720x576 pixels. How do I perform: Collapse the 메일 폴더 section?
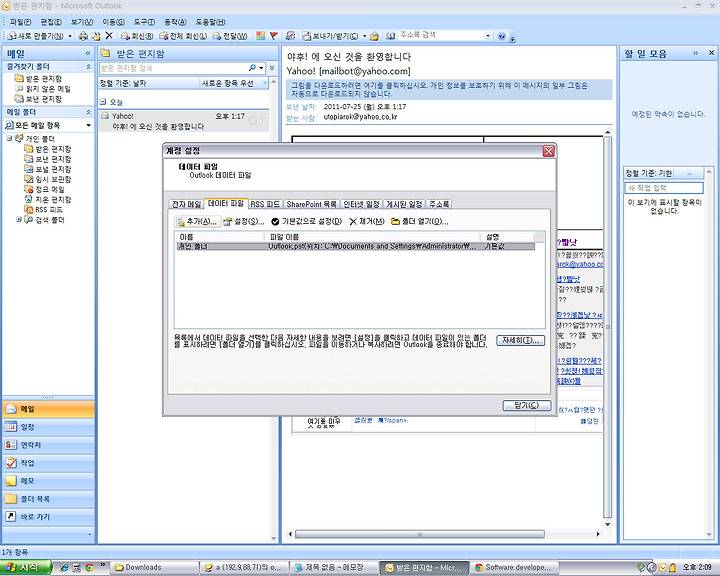[x=88, y=112]
